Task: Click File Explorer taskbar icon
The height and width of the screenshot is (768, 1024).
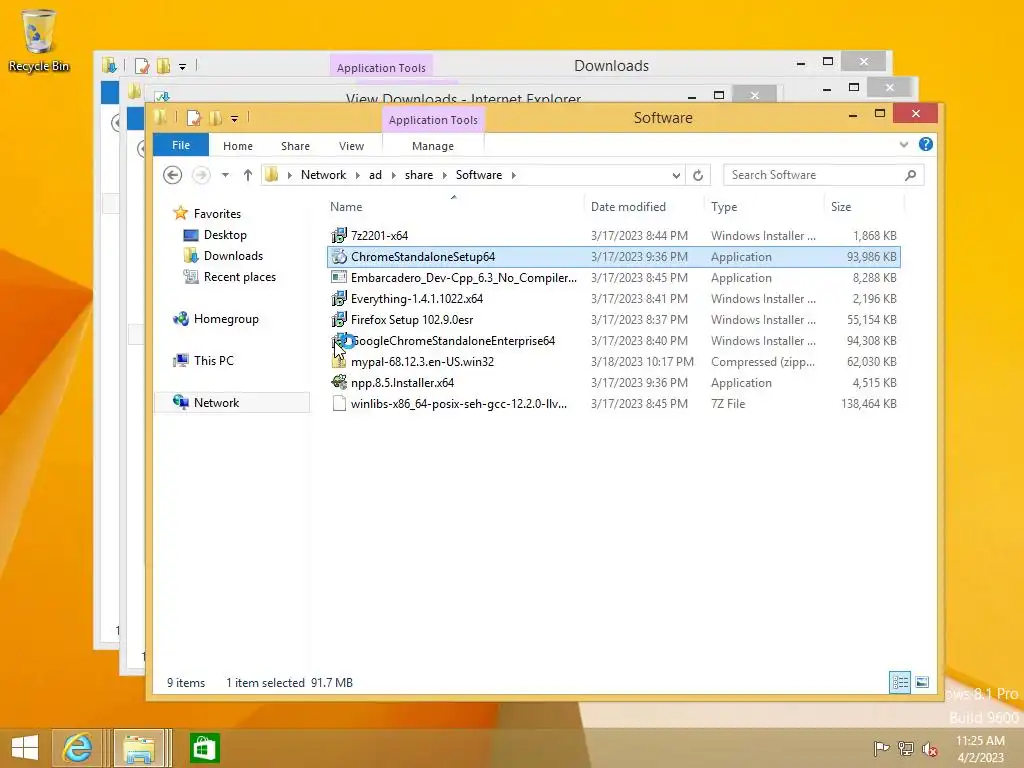Action: (139, 748)
